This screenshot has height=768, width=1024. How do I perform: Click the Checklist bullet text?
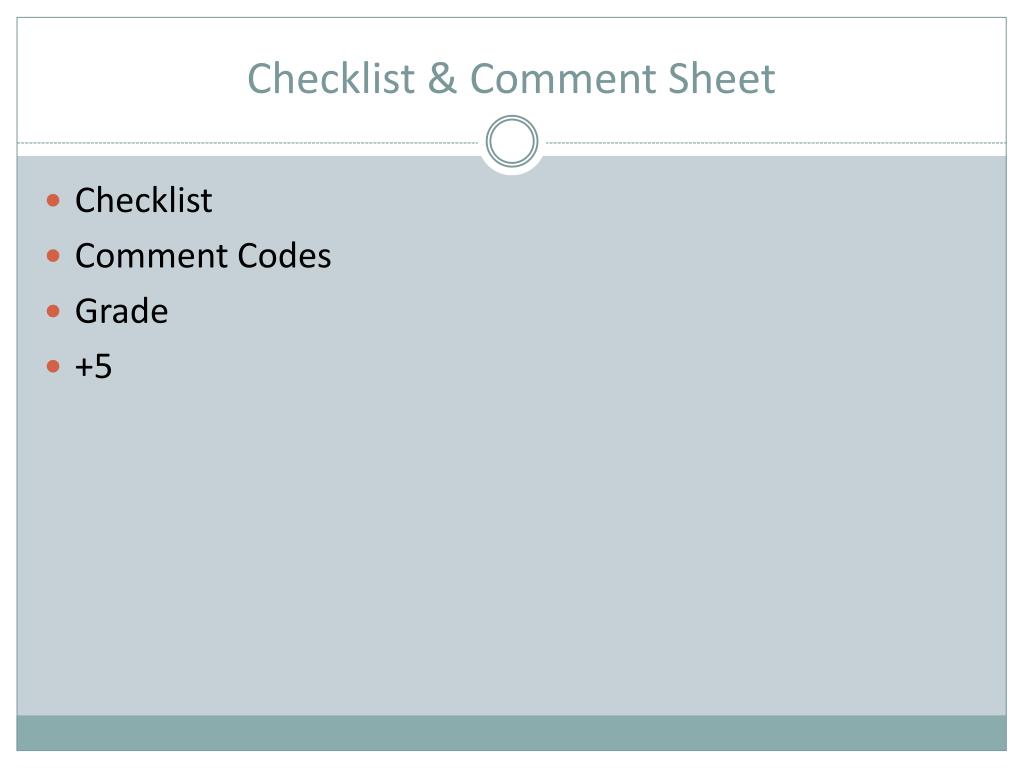pyautogui.click(x=144, y=200)
